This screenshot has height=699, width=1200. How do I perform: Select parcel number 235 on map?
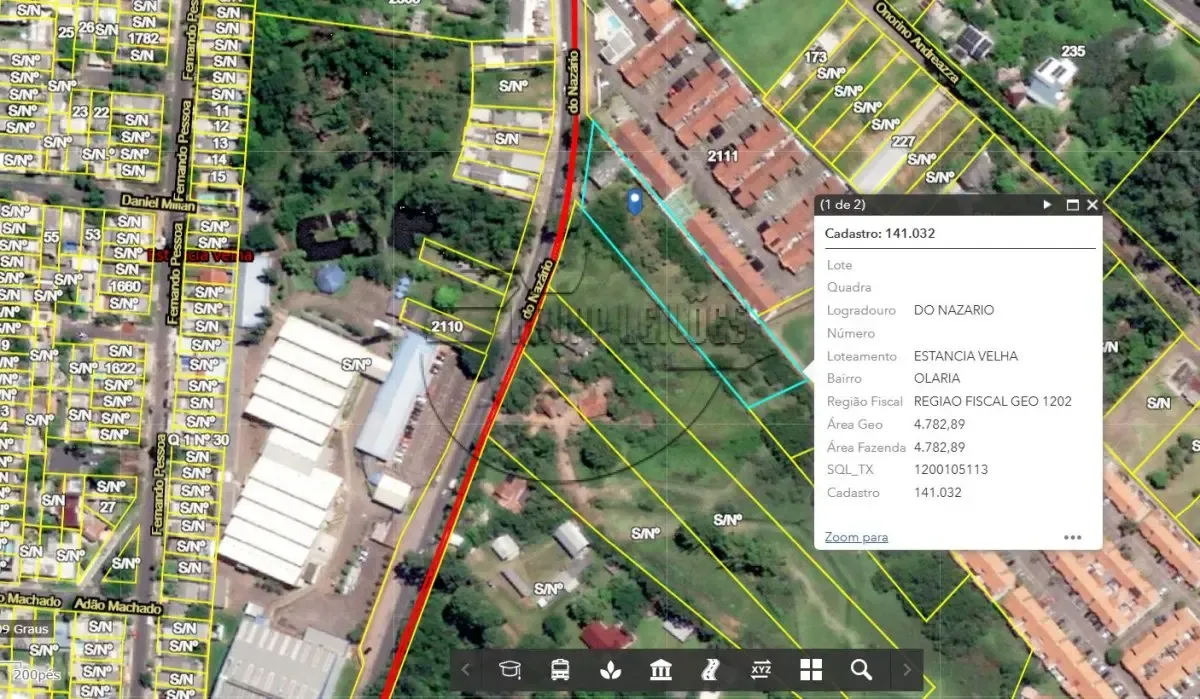[x=1073, y=51]
